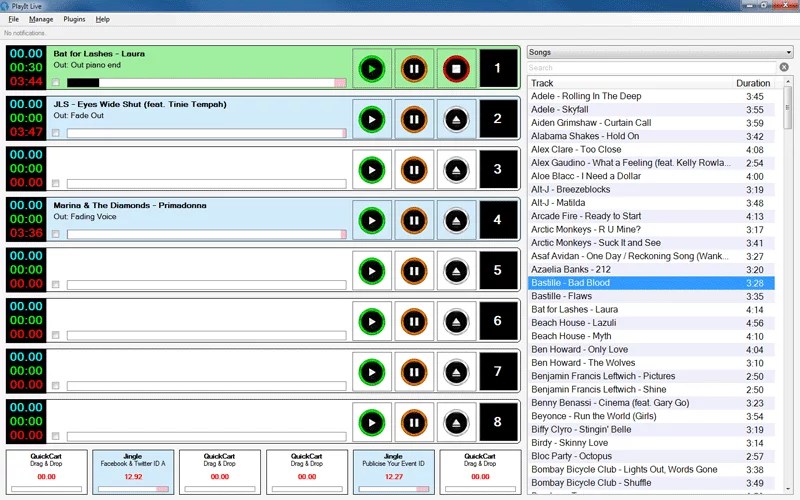Open the Plugins menu
This screenshot has height=500, width=800.
click(74, 19)
